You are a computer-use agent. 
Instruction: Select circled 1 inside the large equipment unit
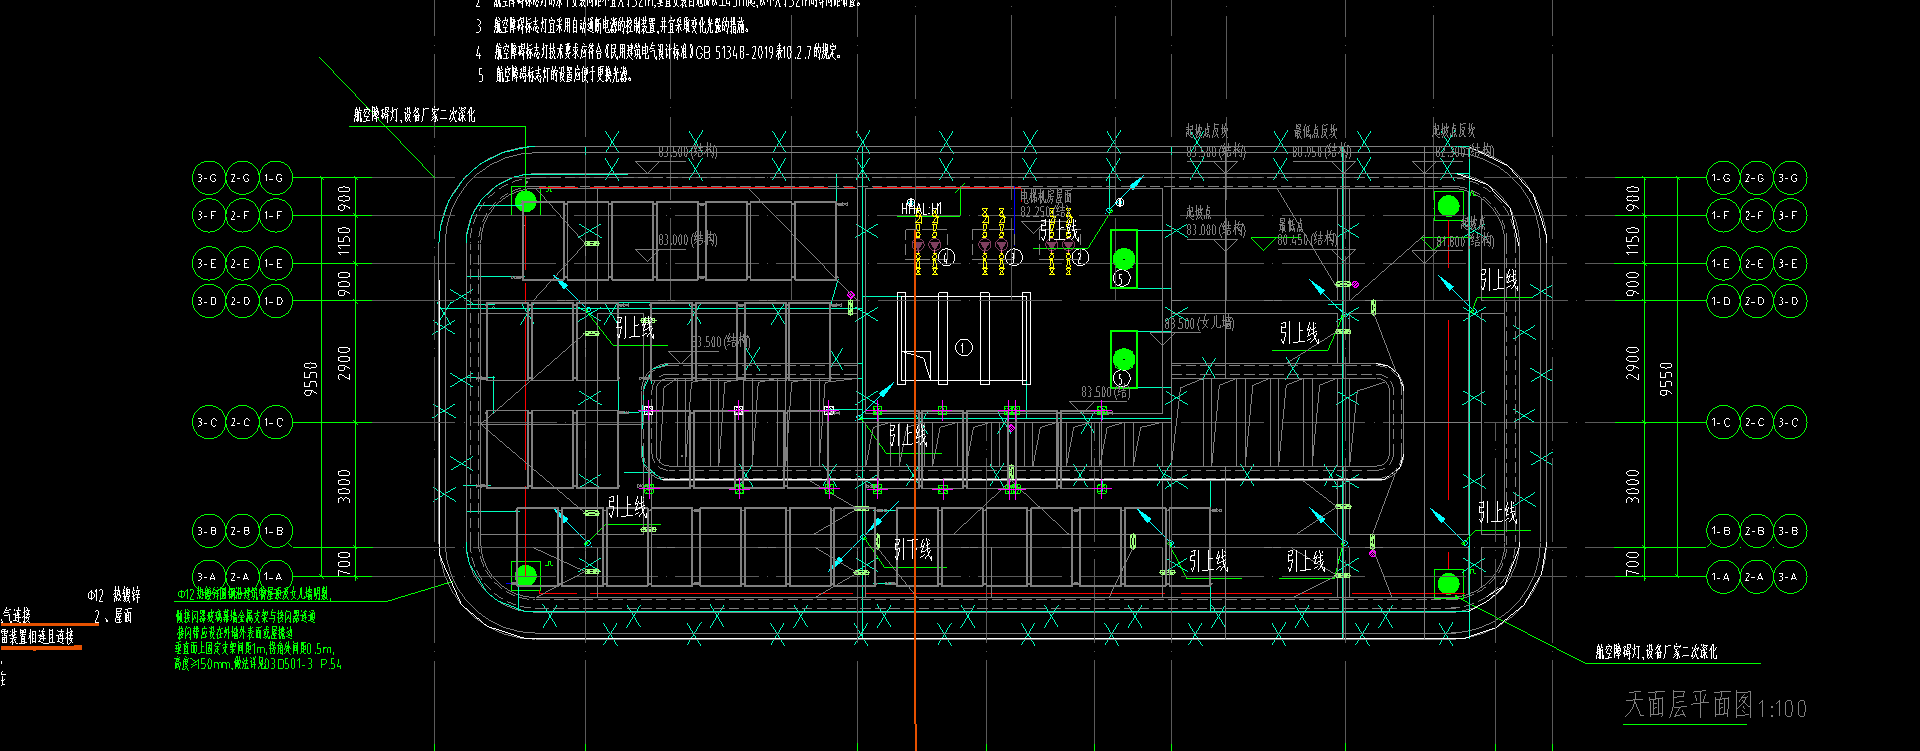(x=964, y=348)
